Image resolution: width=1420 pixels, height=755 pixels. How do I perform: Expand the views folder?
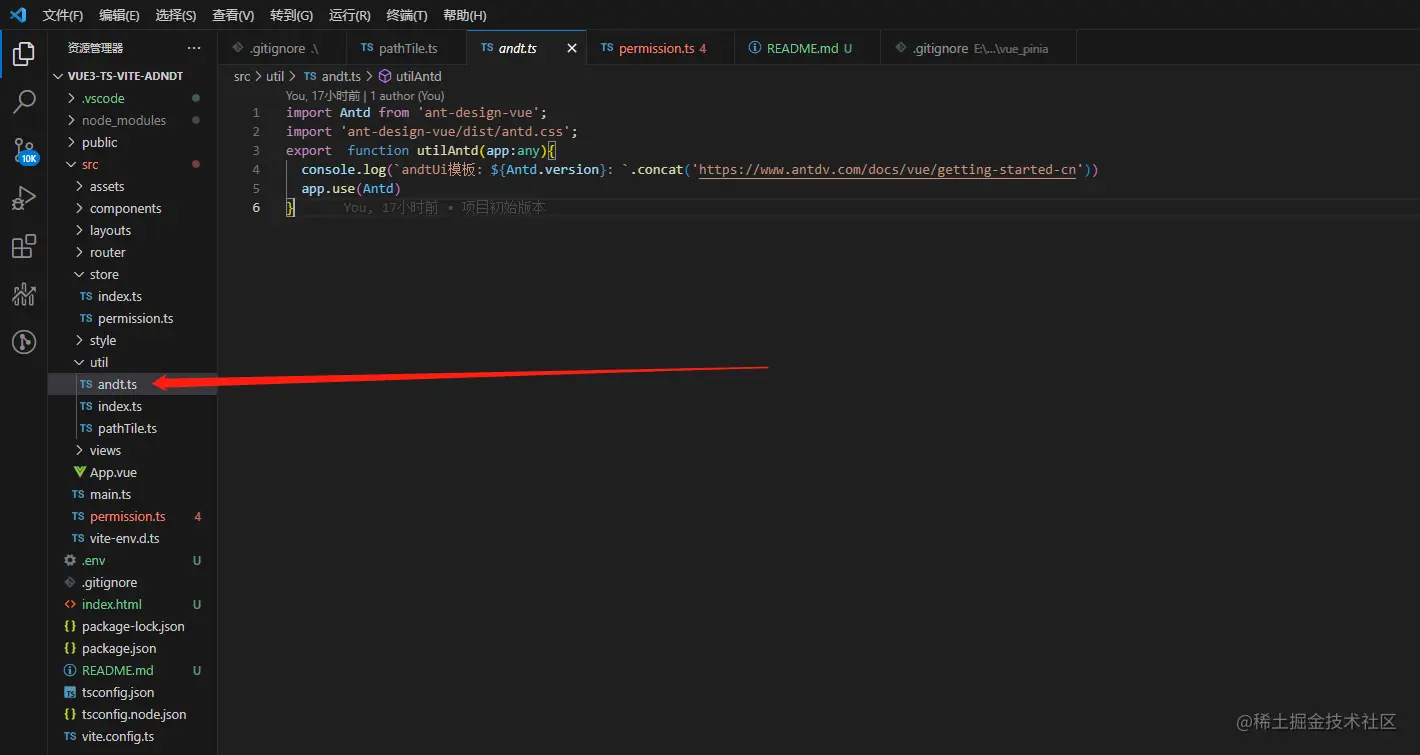click(79, 450)
